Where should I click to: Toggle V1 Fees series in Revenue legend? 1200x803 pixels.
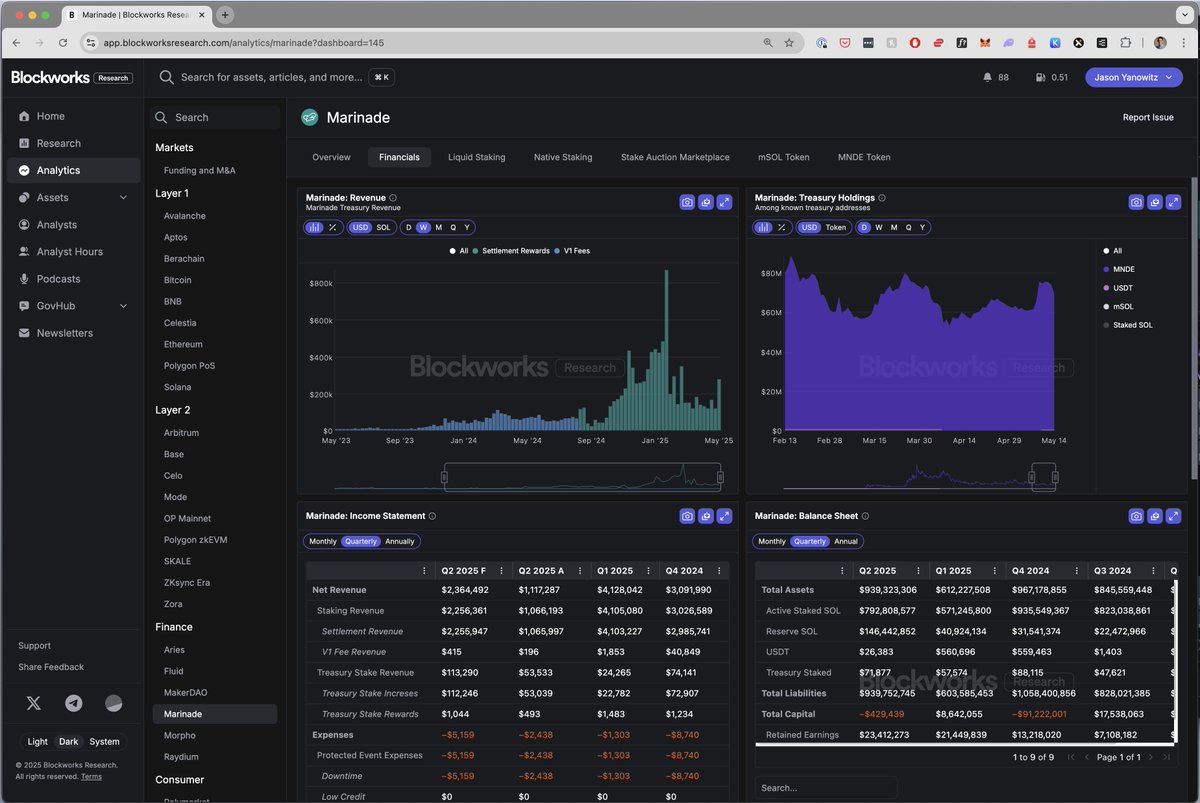[x=572, y=251]
